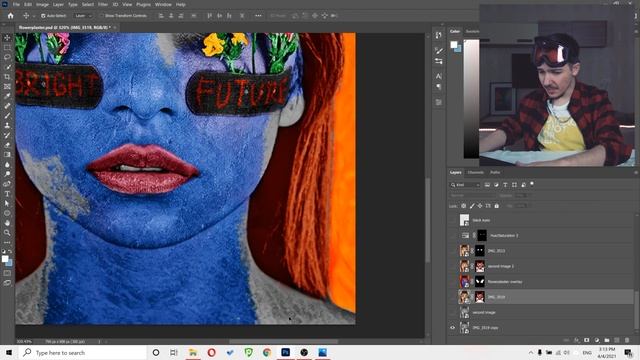
Task: Select the Hand tool
Action: [x=7, y=223]
